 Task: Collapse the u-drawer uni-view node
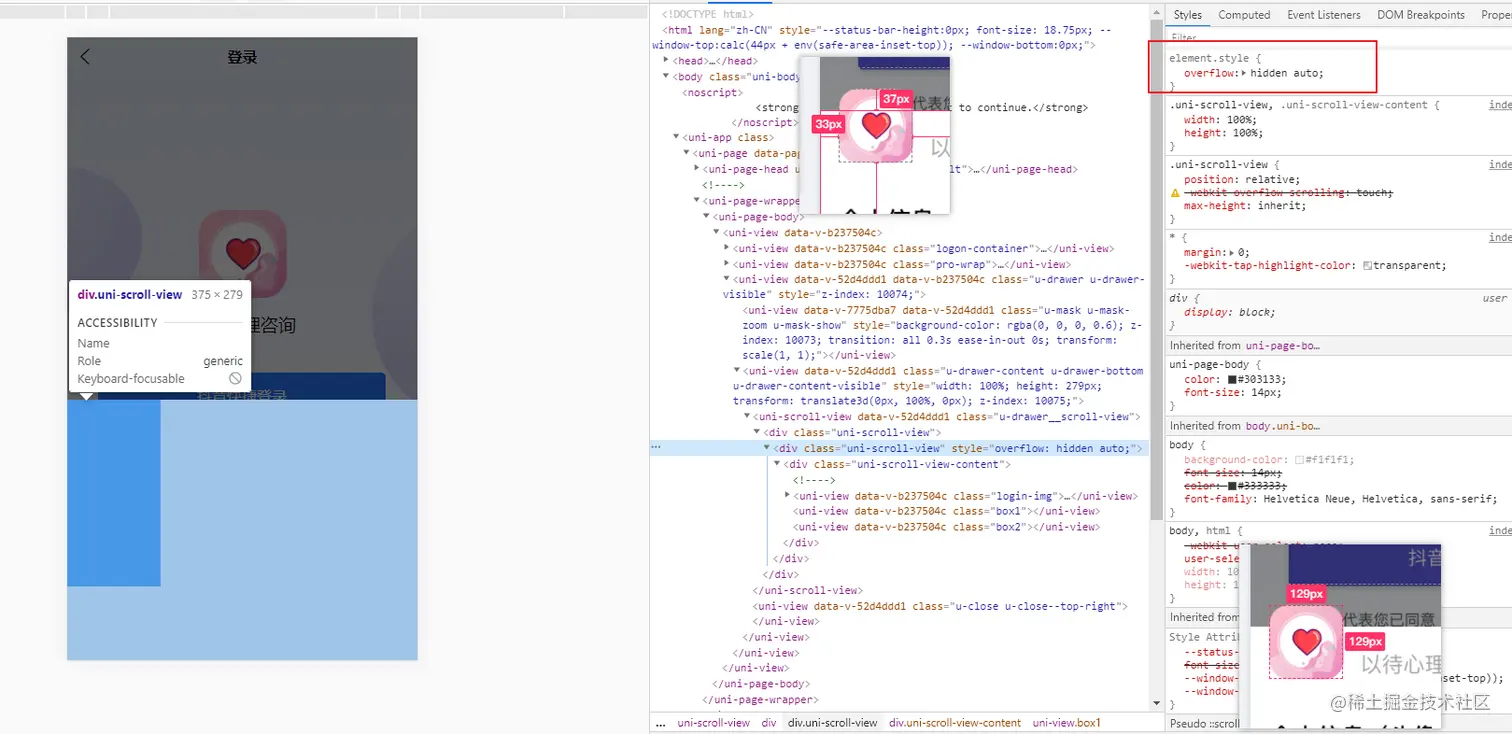727,280
